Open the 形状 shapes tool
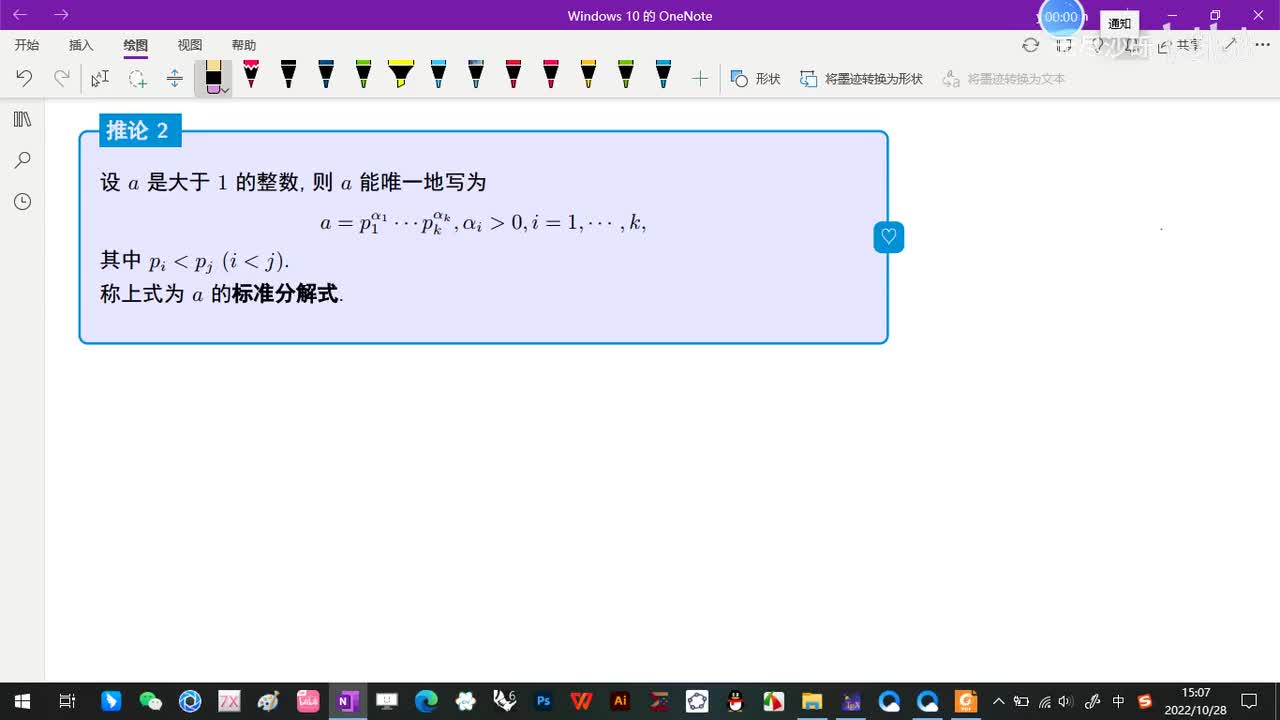 point(755,78)
